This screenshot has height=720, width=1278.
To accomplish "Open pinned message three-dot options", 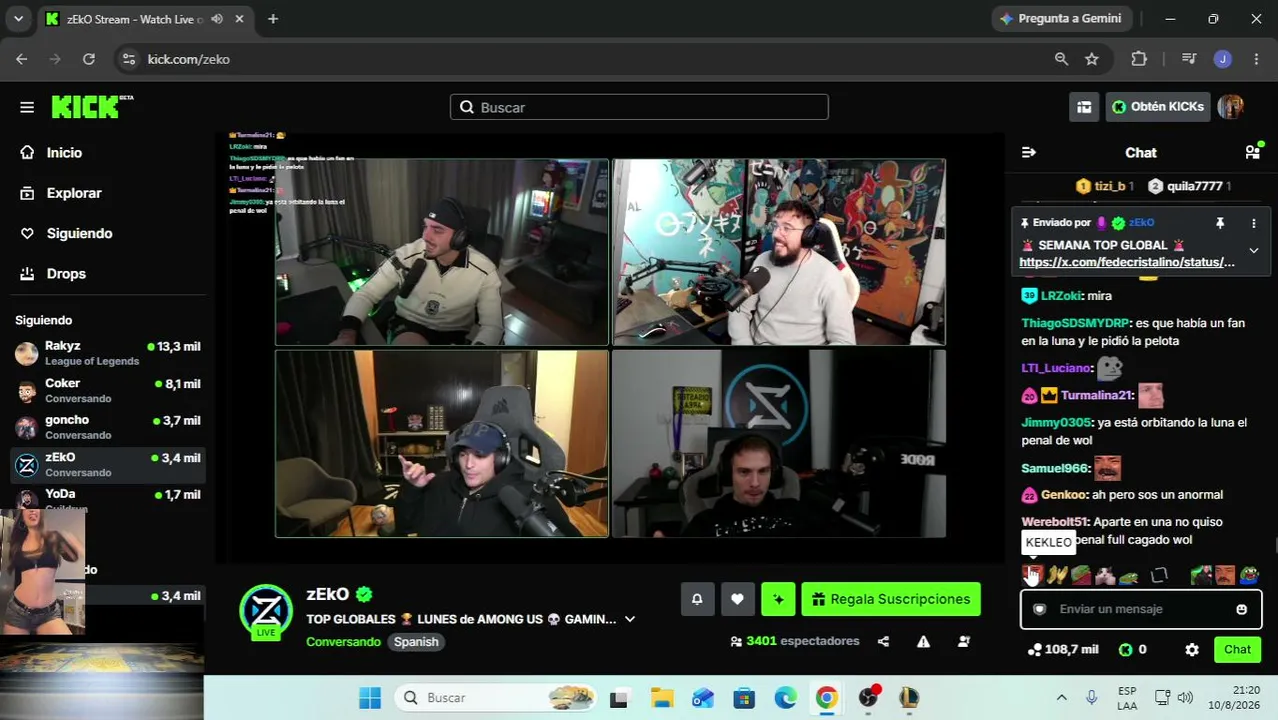I will pos(1253,223).
